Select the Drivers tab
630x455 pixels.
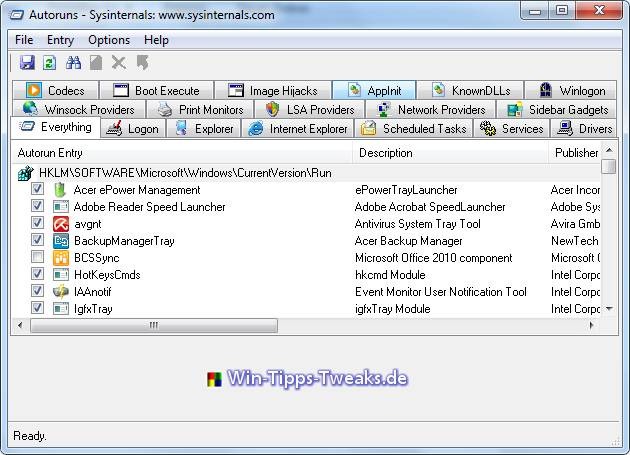click(x=583, y=129)
